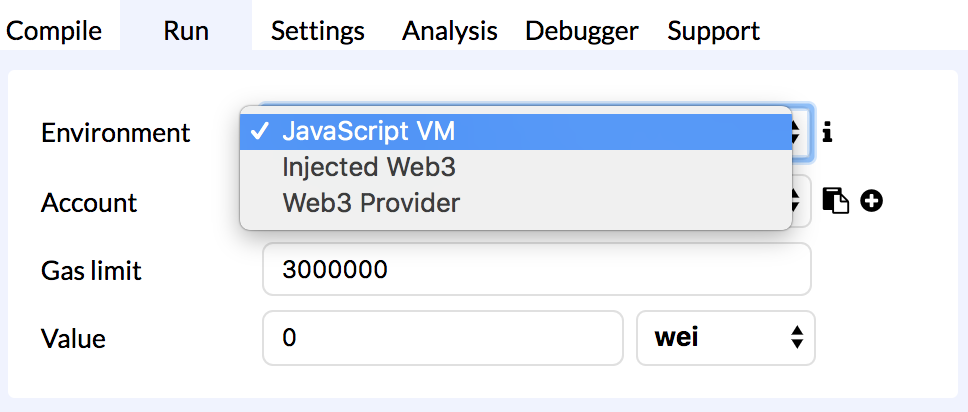Open the Analysis tab
This screenshot has width=968, height=412.
pyautogui.click(x=450, y=30)
